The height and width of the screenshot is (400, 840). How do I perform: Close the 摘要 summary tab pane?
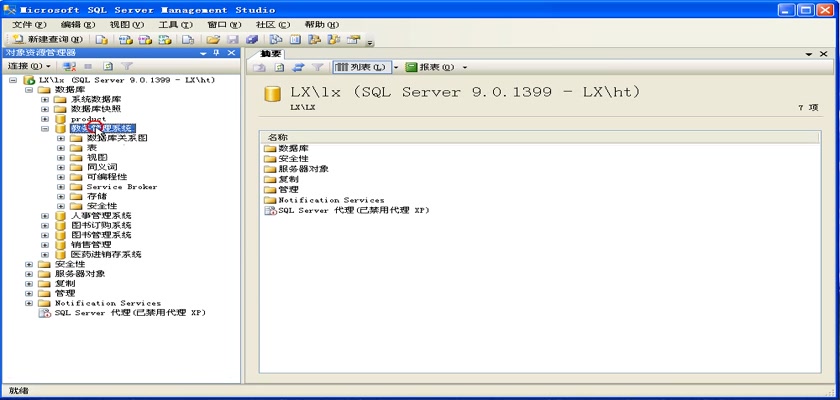[x=824, y=54]
